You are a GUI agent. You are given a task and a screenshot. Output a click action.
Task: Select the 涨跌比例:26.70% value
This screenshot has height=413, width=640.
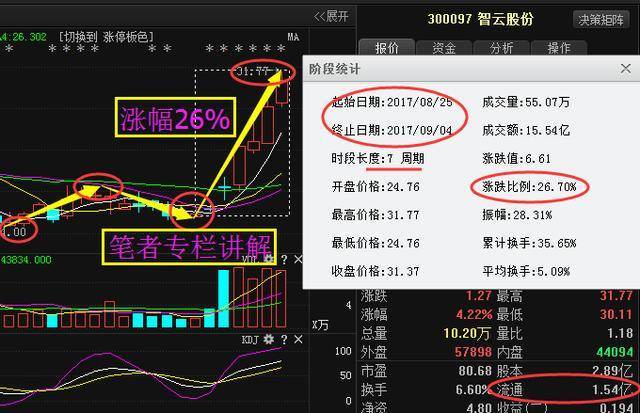point(529,187)
